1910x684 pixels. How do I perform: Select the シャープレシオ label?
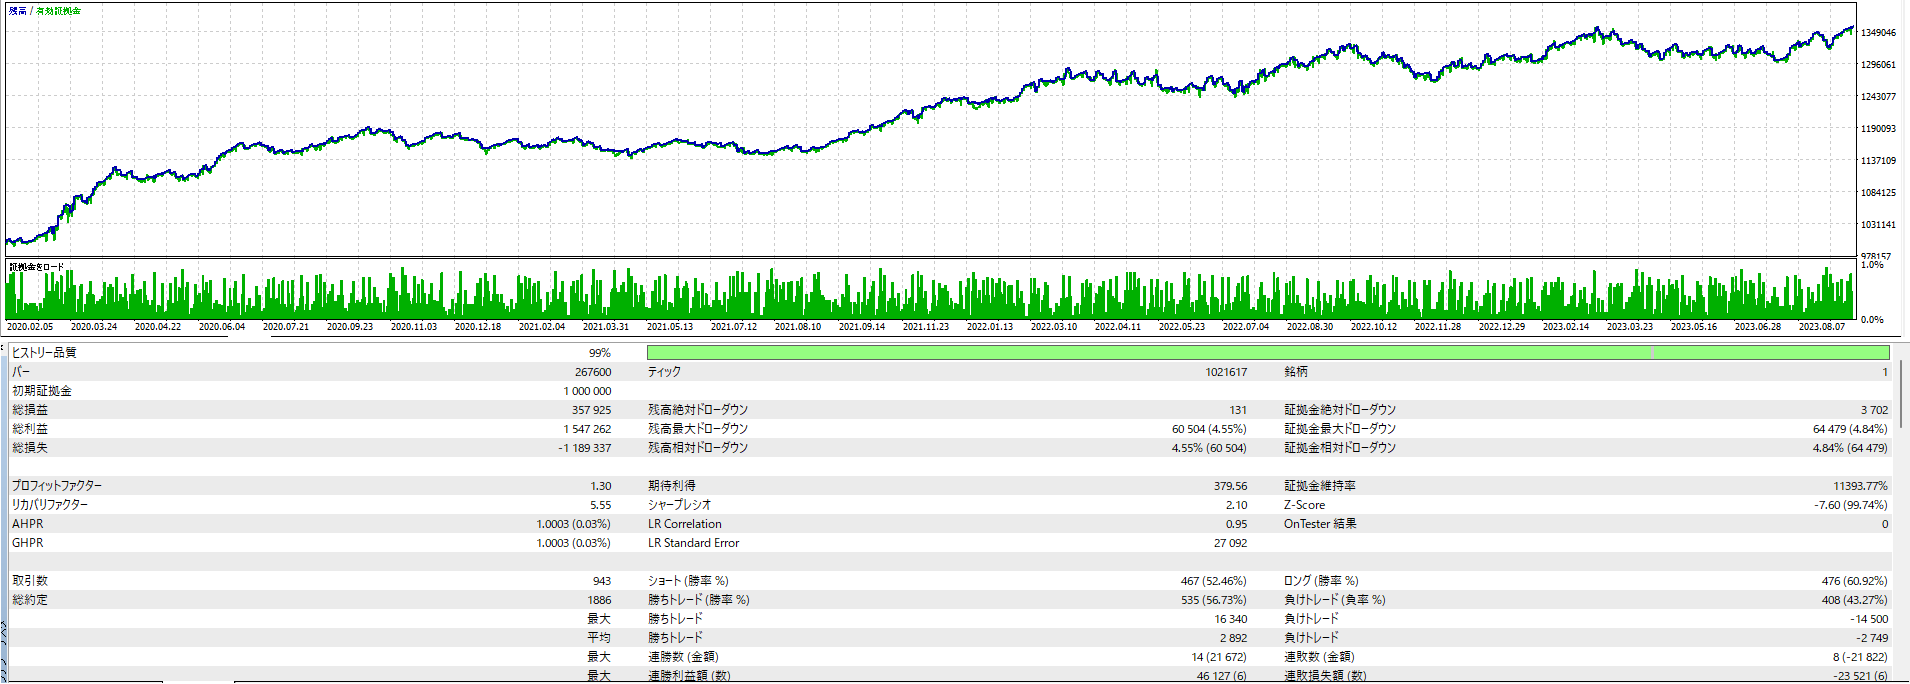tap(680, 505)
